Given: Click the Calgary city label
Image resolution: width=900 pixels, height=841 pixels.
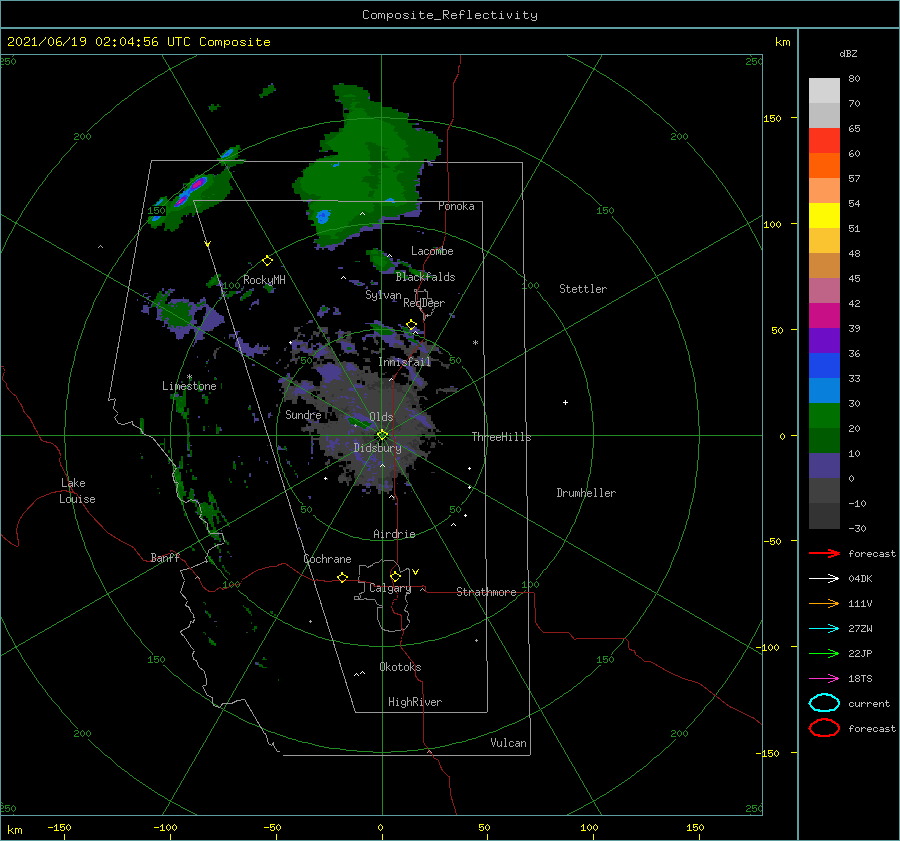Looking at the screenshot, I should coord(390,588).
